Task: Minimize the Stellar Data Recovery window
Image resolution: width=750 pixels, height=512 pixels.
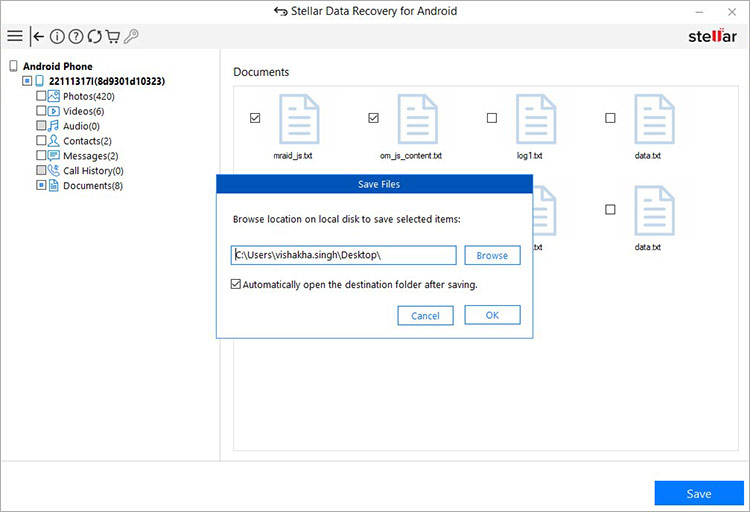Action: point(699,12)
